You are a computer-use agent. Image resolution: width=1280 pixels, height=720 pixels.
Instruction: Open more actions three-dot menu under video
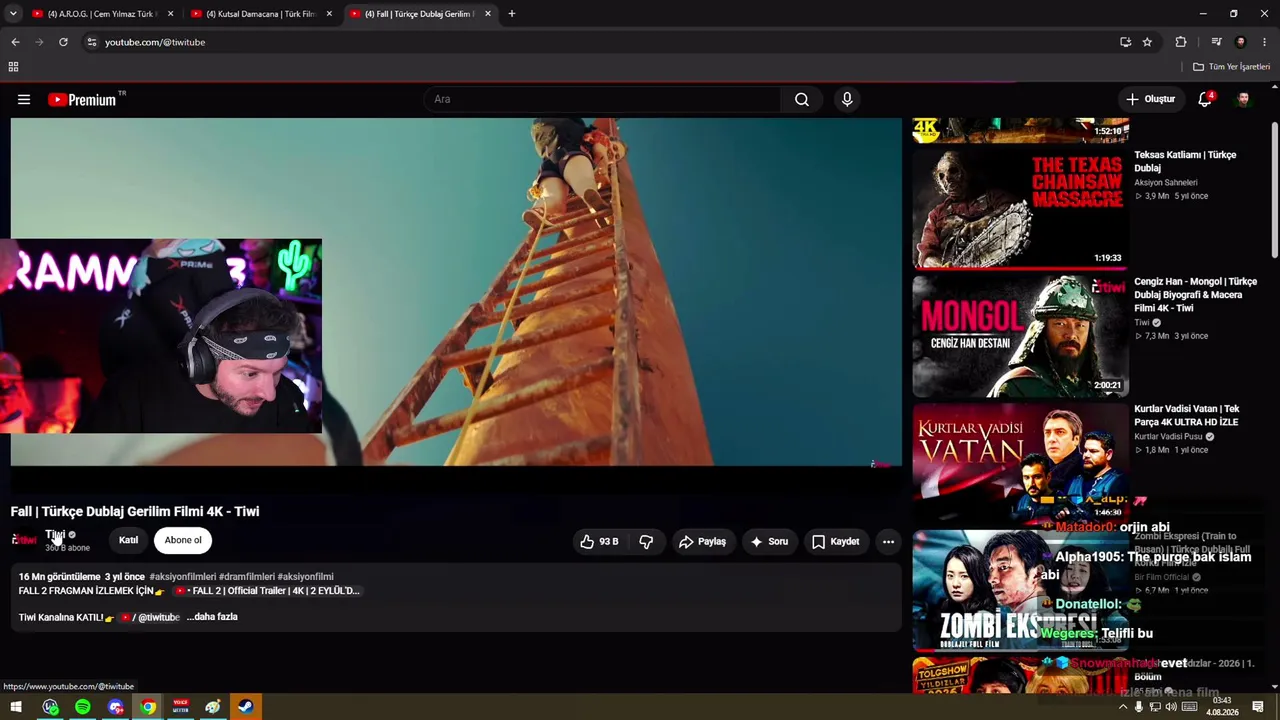pos(888,541)
